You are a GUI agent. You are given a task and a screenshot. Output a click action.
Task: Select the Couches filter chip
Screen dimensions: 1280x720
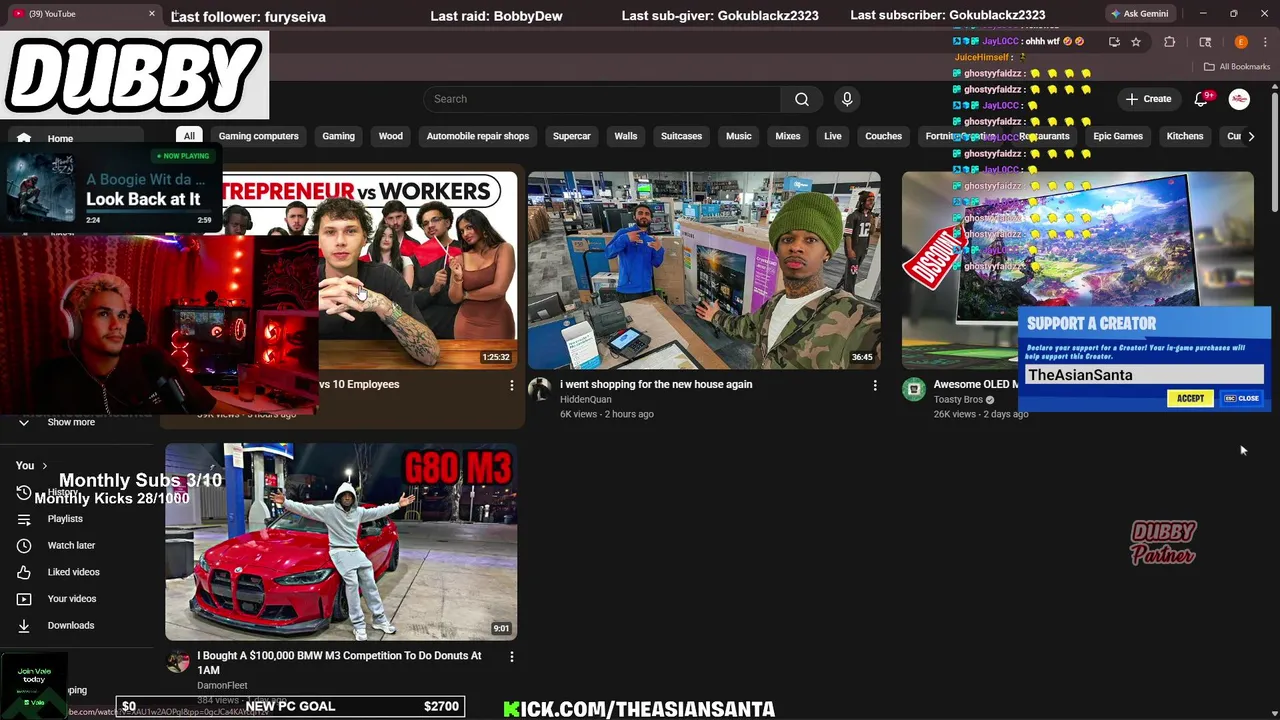point(883,136)
